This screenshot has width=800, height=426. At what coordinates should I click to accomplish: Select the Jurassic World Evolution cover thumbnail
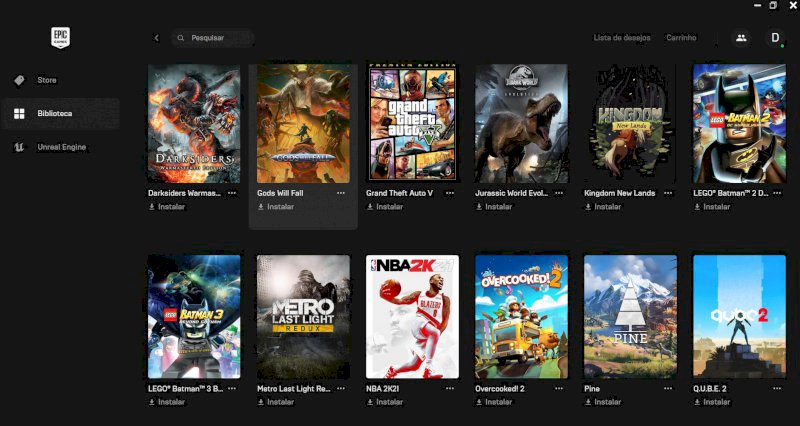point(521,123)
